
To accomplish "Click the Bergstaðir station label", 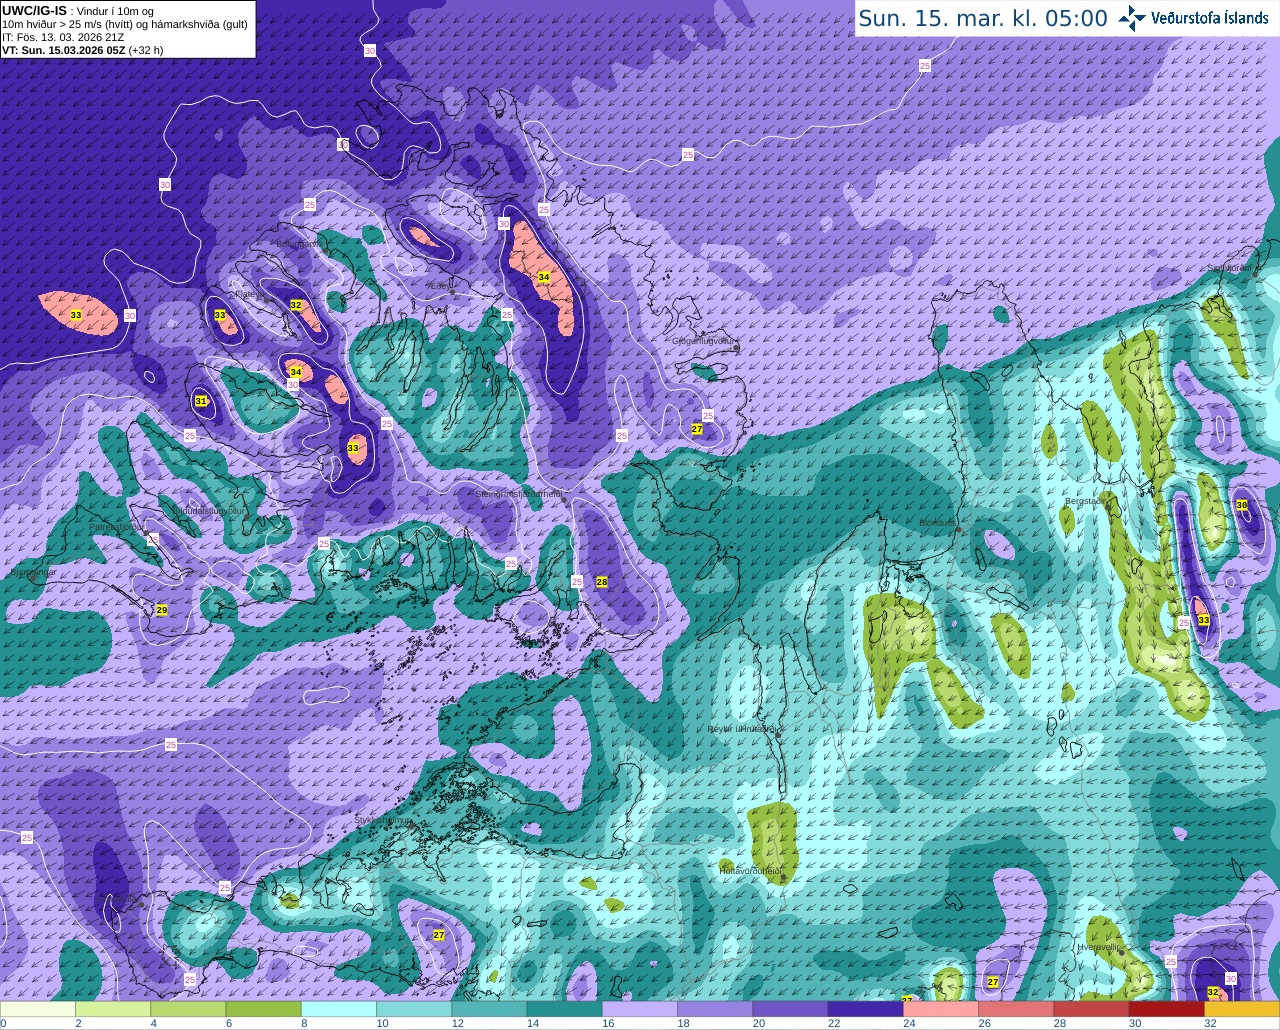I will [1088, 501].
